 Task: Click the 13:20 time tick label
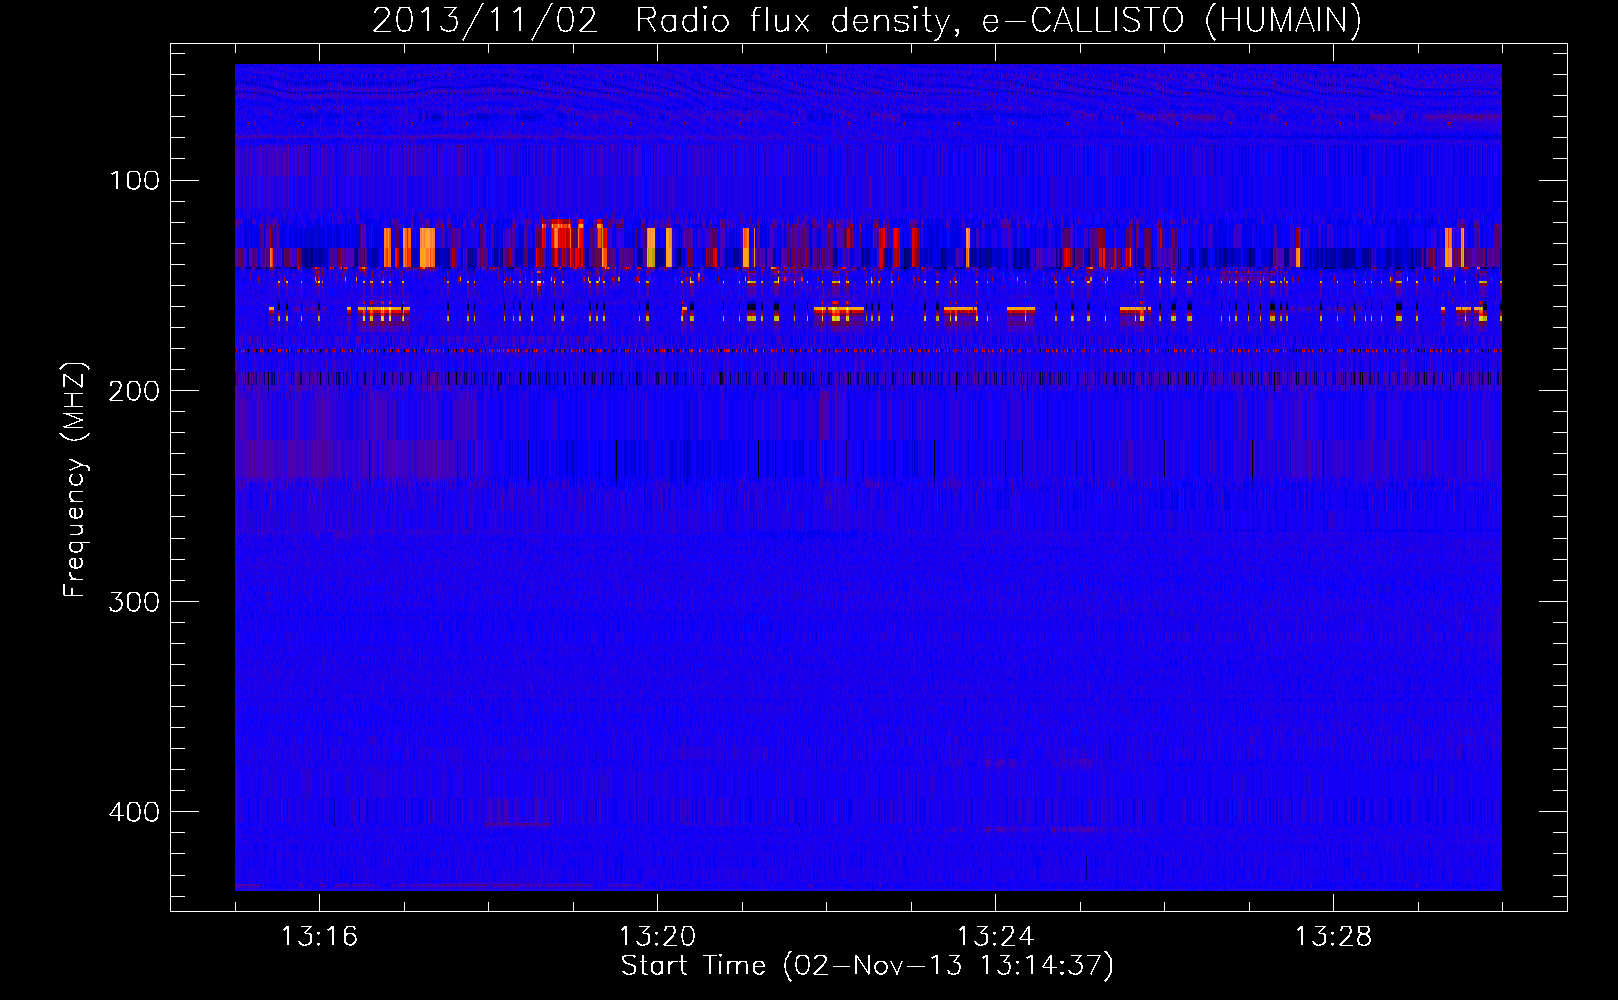(x=657, y=936)
